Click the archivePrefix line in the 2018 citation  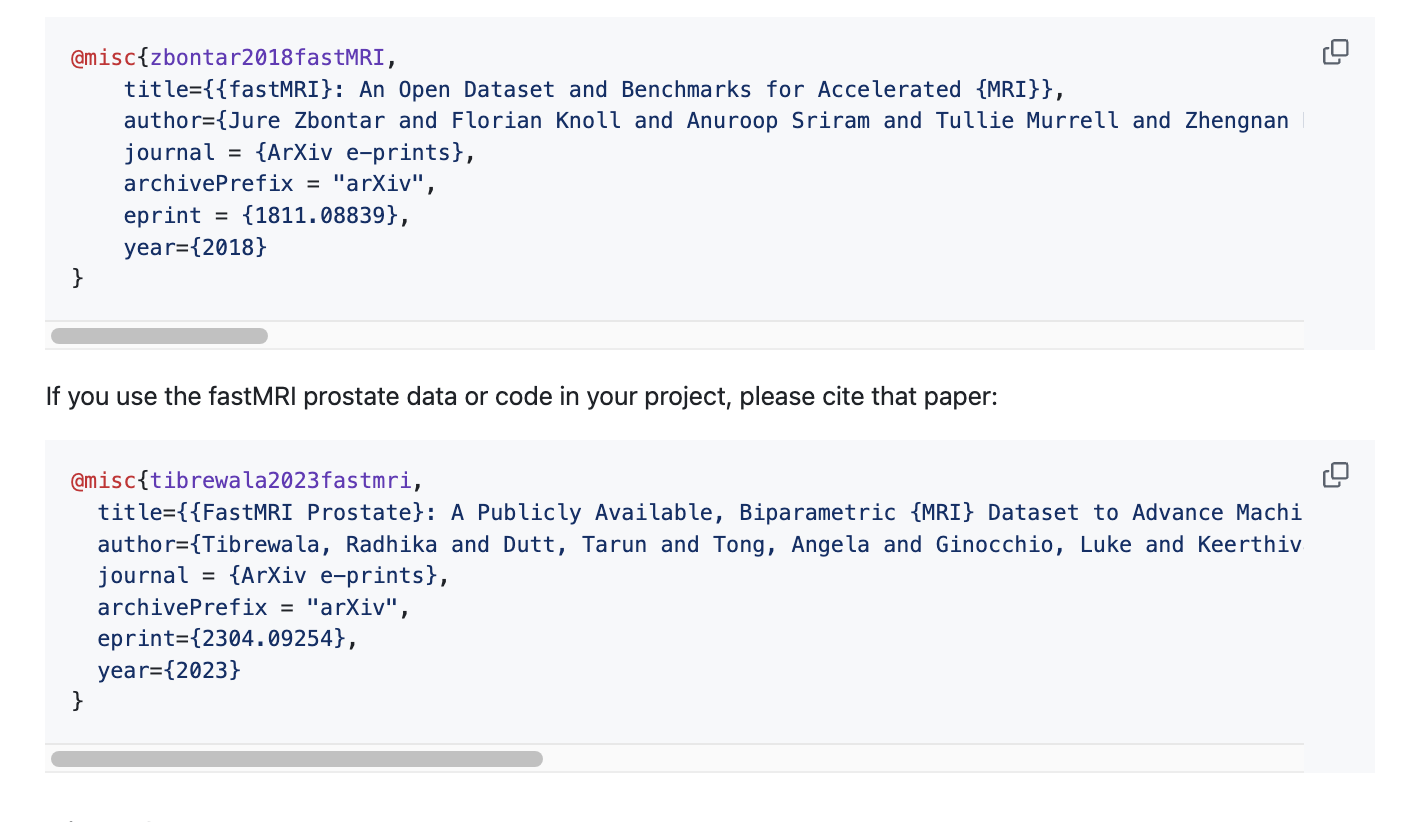280,184
